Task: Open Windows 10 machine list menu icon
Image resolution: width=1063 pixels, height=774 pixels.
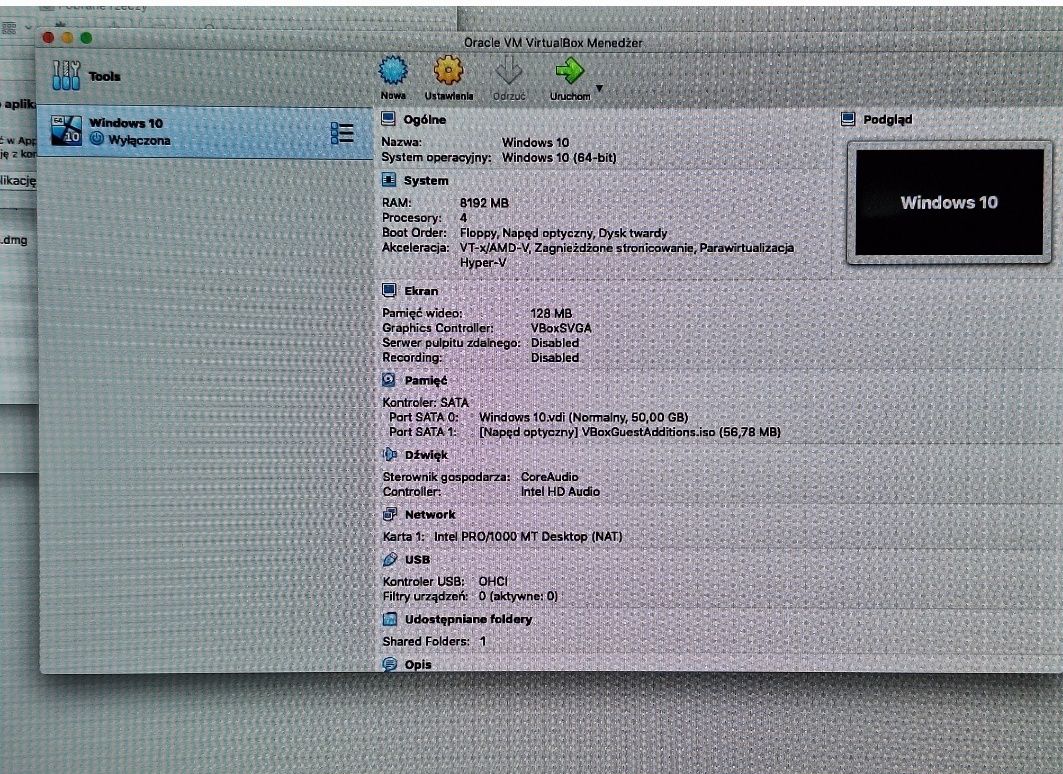Action: (x=342, y=133)
